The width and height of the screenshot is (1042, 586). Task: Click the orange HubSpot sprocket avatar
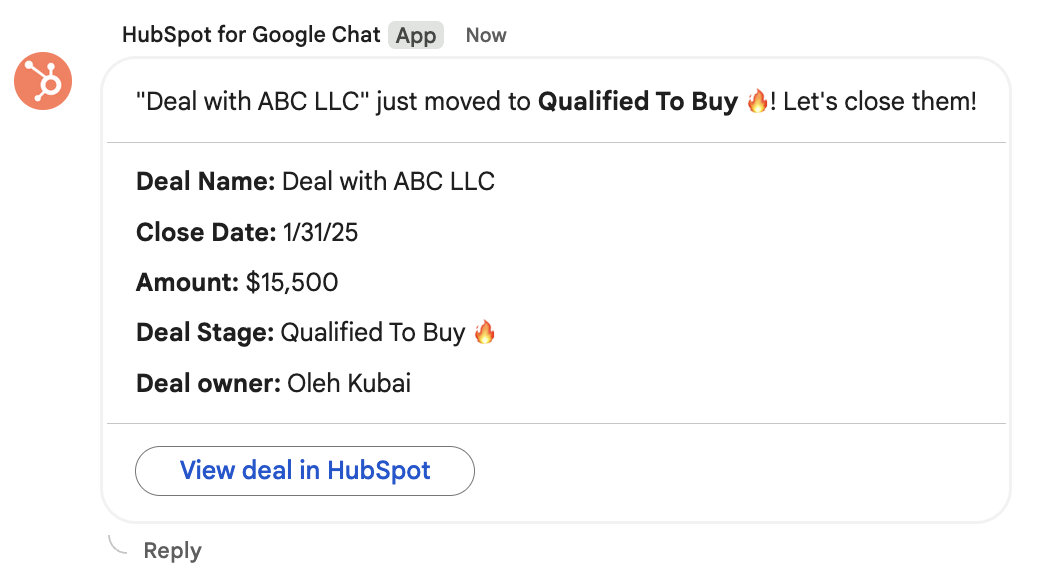click(x=43, y=81)
